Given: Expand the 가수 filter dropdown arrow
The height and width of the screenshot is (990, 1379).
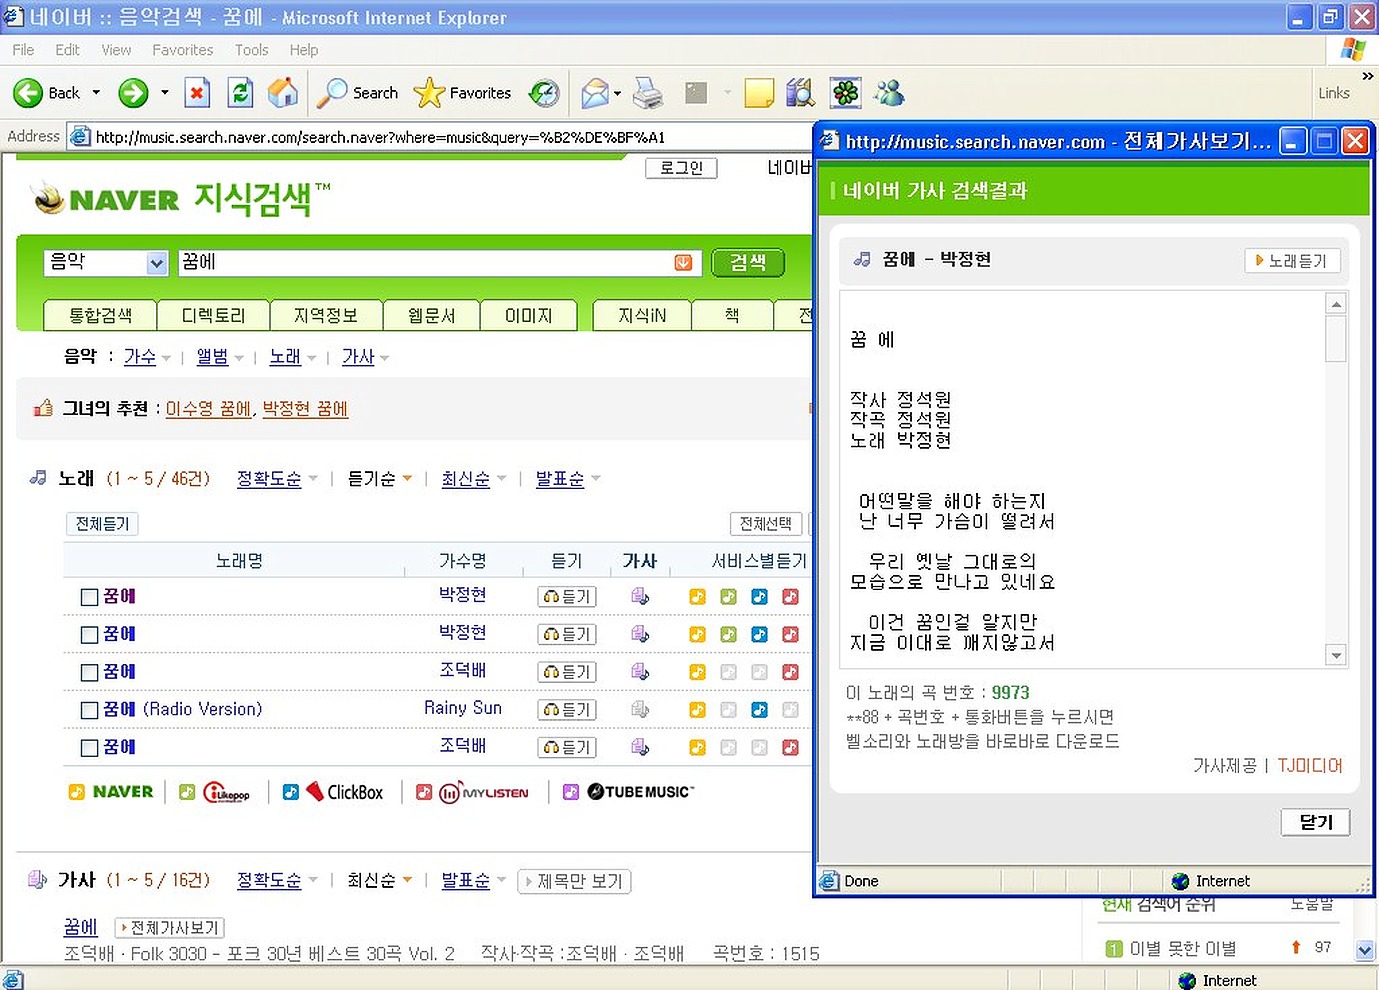Looking at the screenshot, I should [166, 358].
